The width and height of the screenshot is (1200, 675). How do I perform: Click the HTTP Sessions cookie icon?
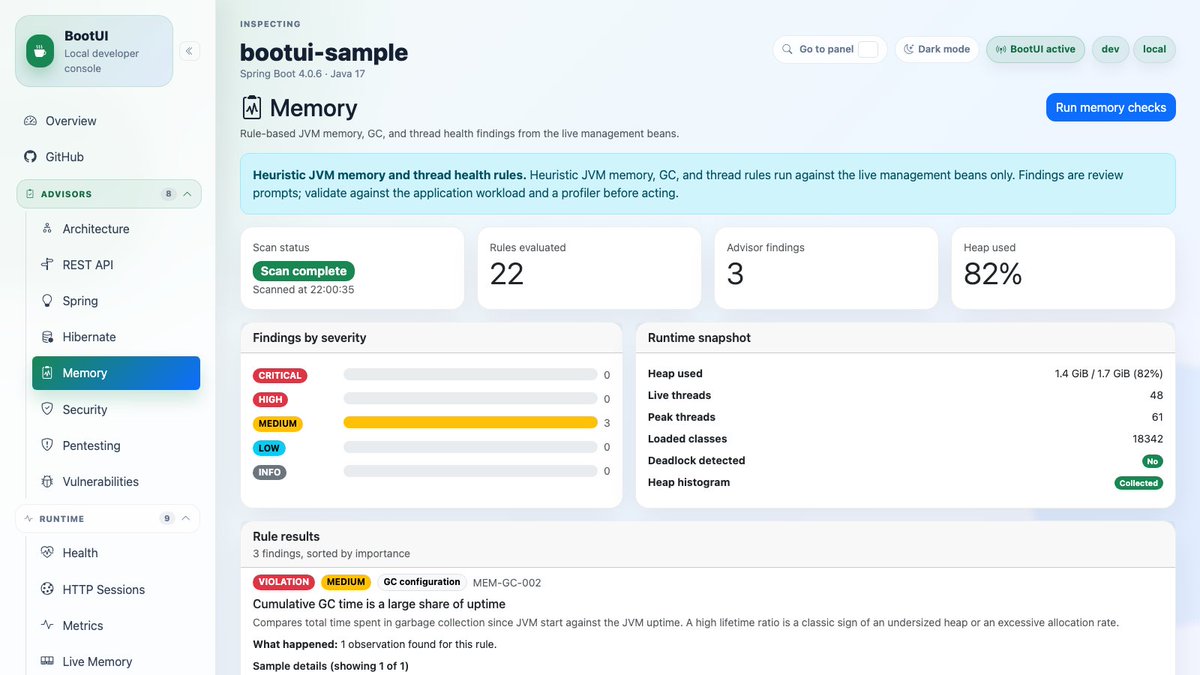pyautogui.click(x=47, y=589)
